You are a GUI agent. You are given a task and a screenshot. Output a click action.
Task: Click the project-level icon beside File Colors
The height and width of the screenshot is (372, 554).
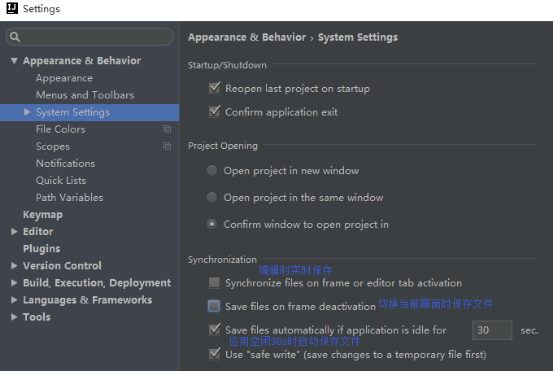pyautogui.click(x=167, y=129)
